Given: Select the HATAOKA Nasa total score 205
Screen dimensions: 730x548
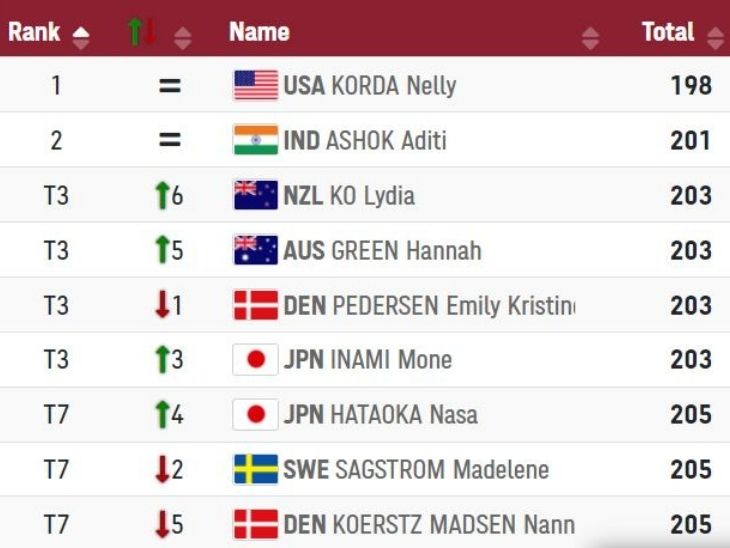Looking at the screenshot, I should point(690,414).
